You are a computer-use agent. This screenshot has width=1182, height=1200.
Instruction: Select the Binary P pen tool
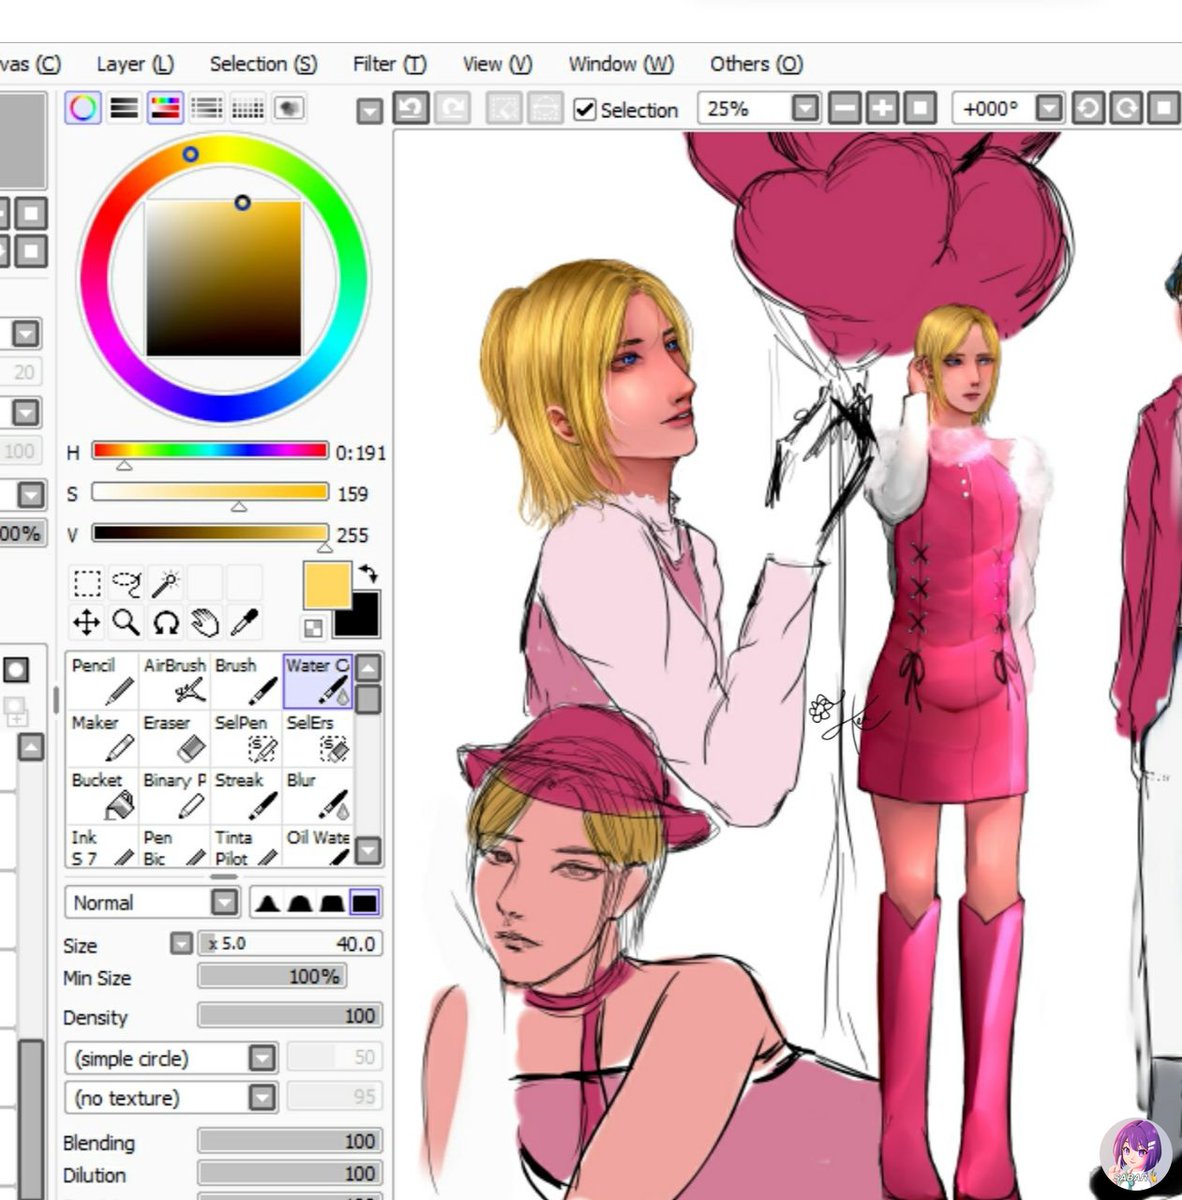point(175,795)
